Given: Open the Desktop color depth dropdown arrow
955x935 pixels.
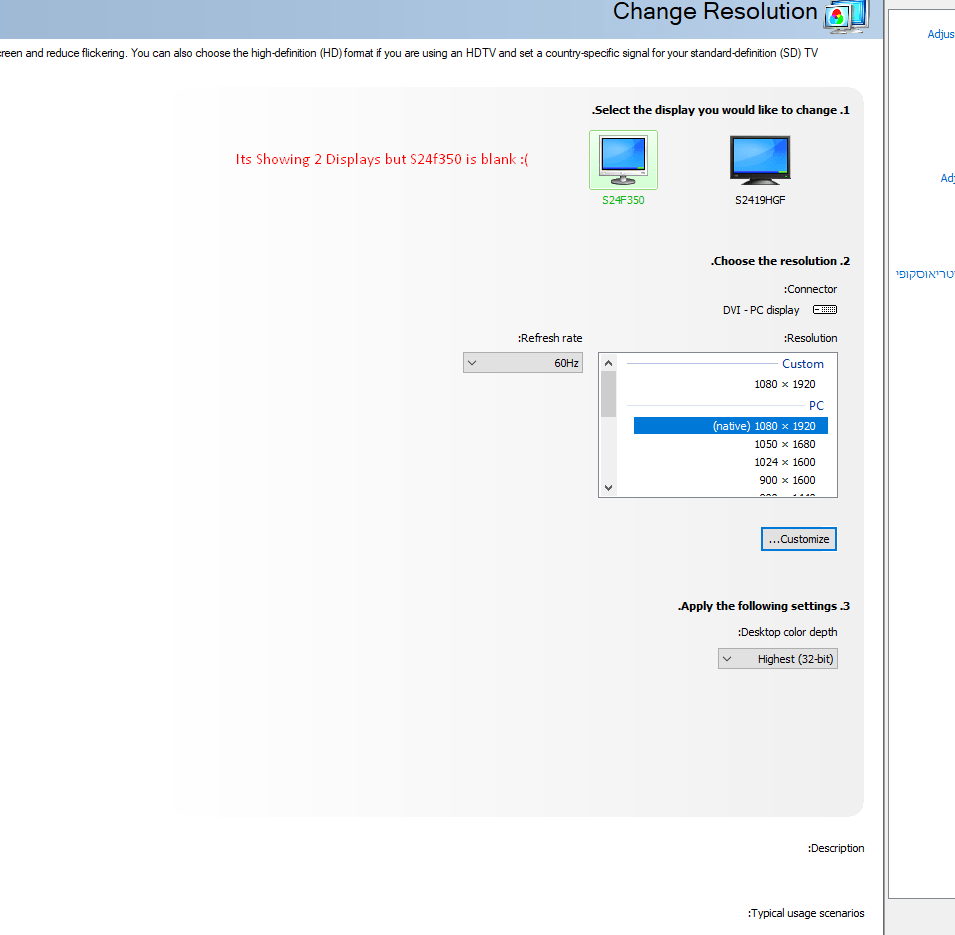Looking at the screenshot, I should click(729, 658).
